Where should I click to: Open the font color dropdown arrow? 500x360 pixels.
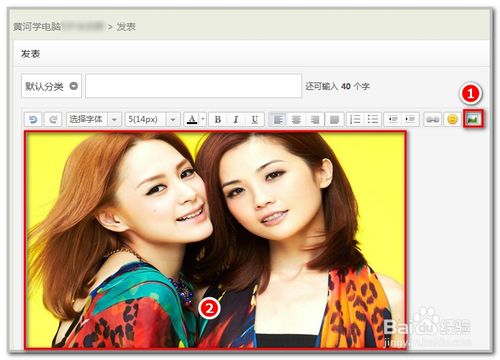[203, 119]
